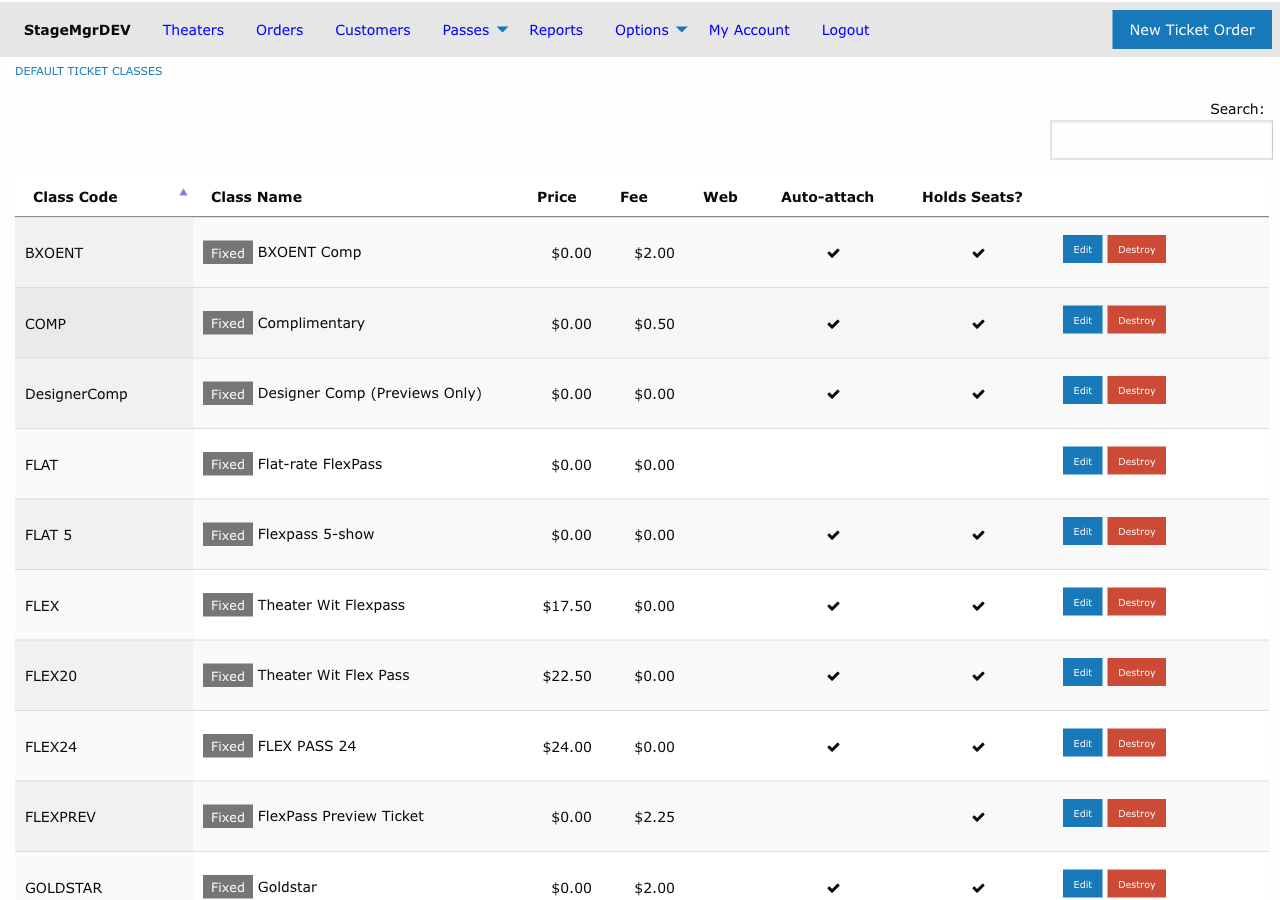Click the Designer Comp (Previews Only) name
Screen dimensions: 1280x900
point(370,393)
